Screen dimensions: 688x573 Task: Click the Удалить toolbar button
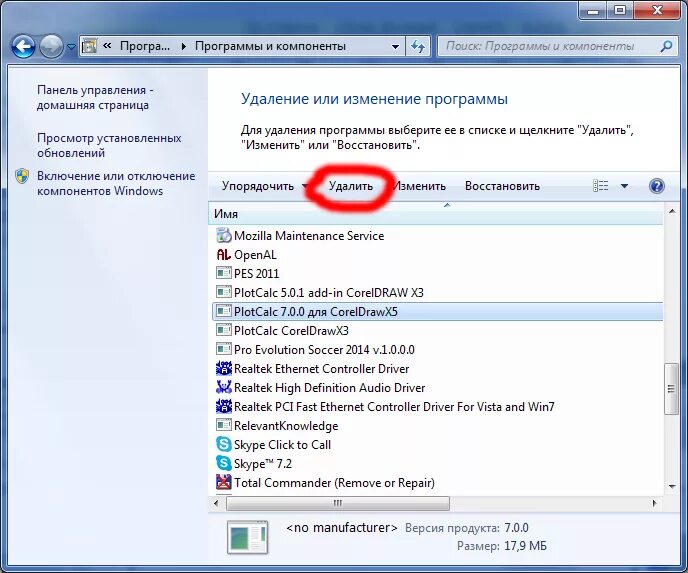[x=351, y=186]
